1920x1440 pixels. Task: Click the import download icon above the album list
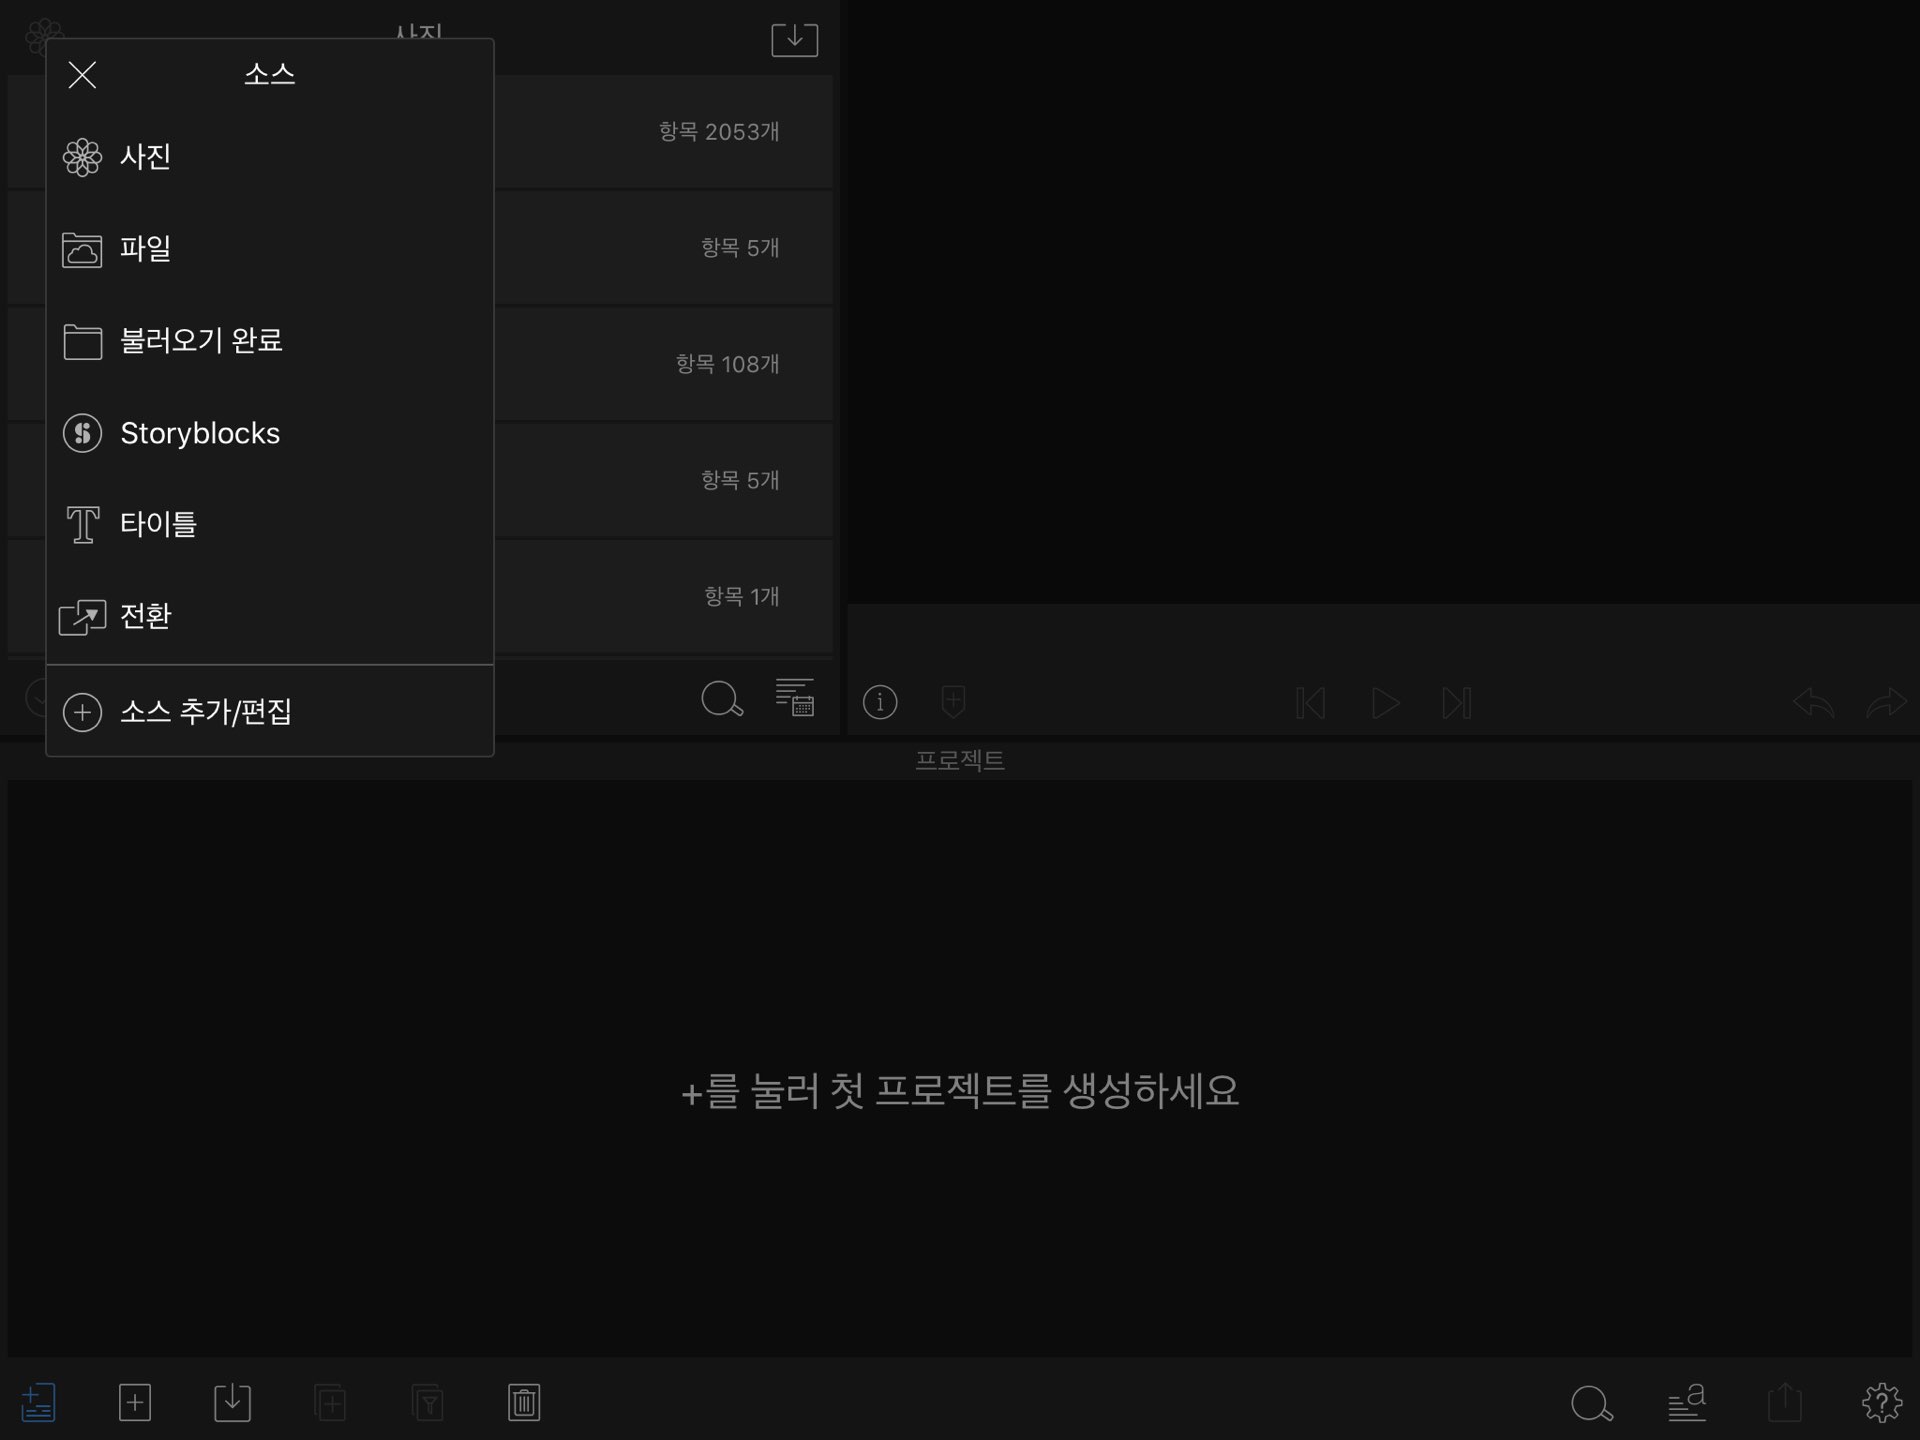pyautogui.click(x=794, y=40)
